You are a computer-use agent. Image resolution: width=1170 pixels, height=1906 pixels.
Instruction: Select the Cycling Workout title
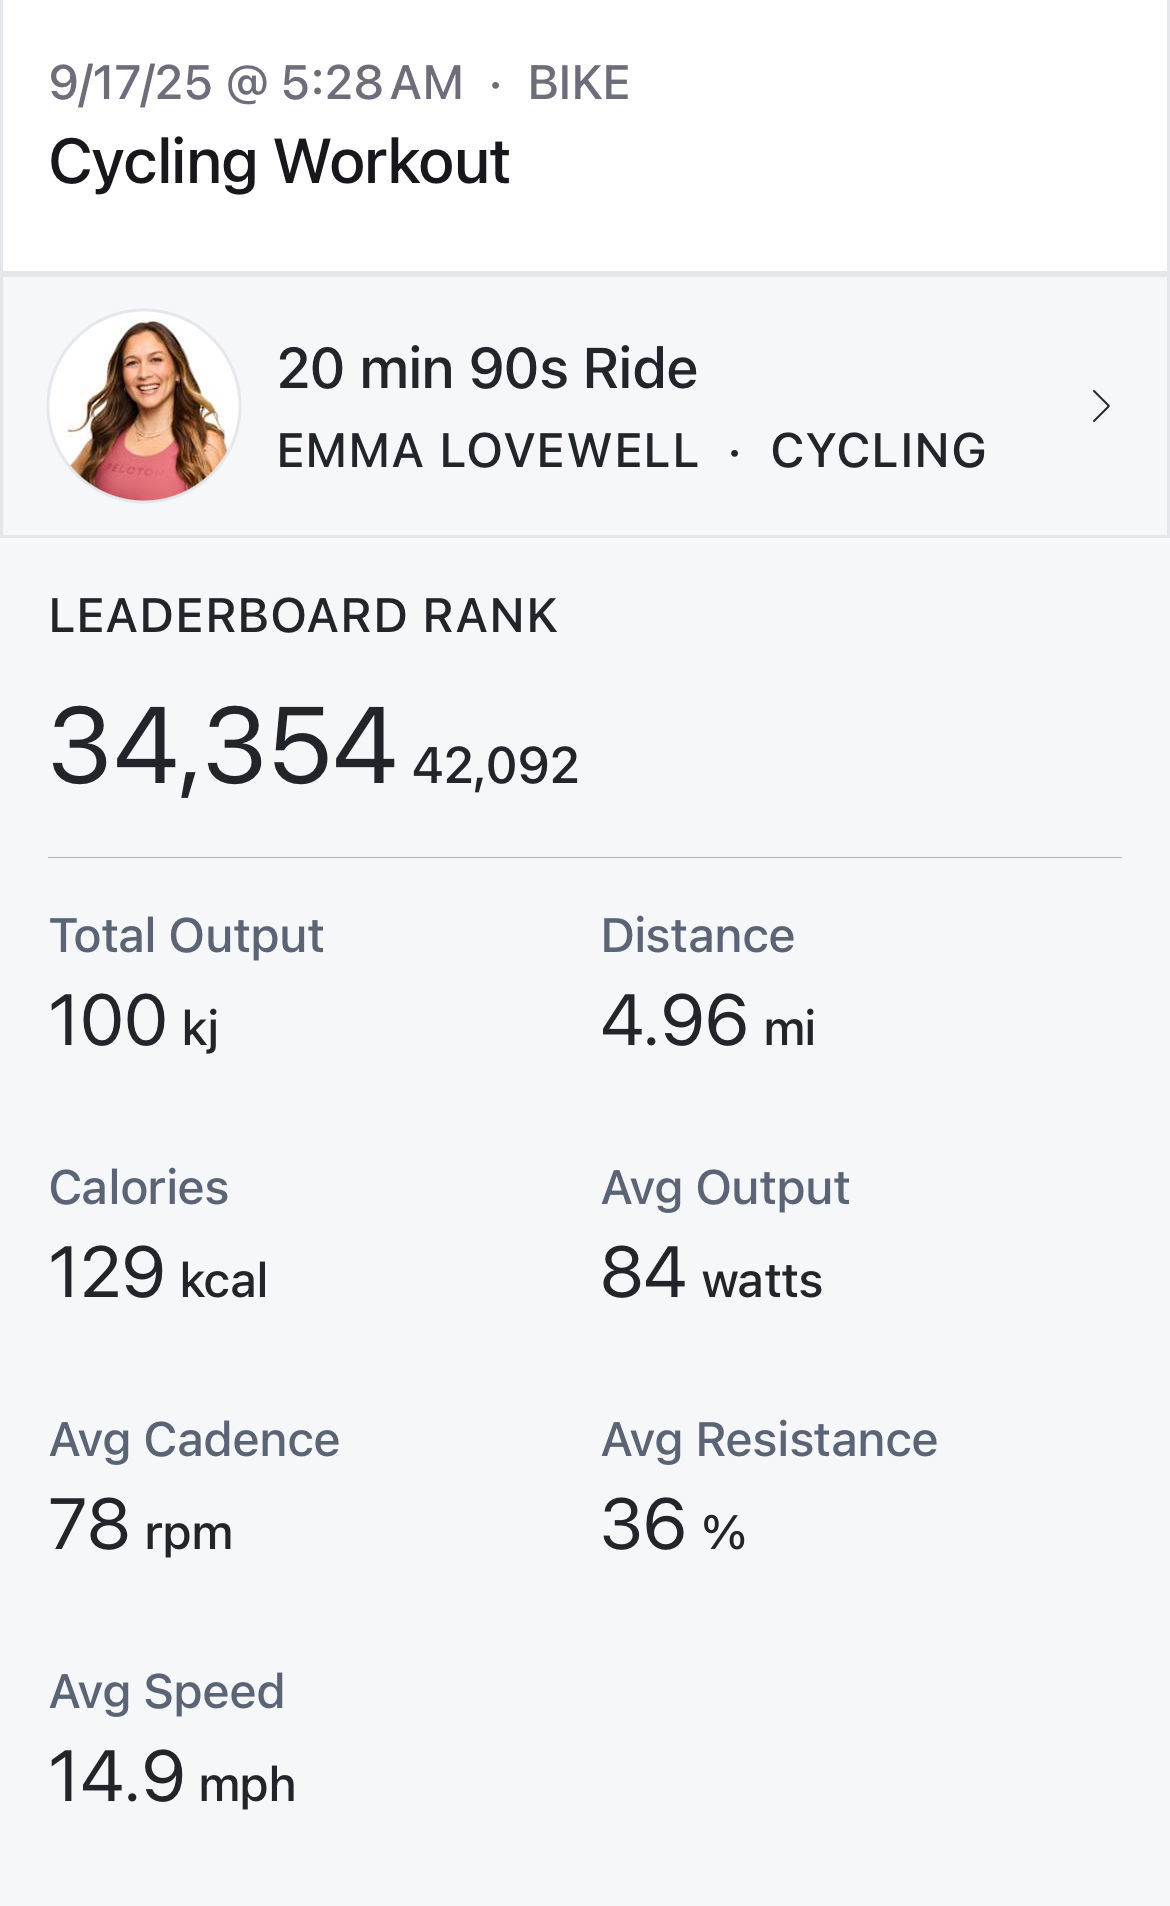pos(279,162)
